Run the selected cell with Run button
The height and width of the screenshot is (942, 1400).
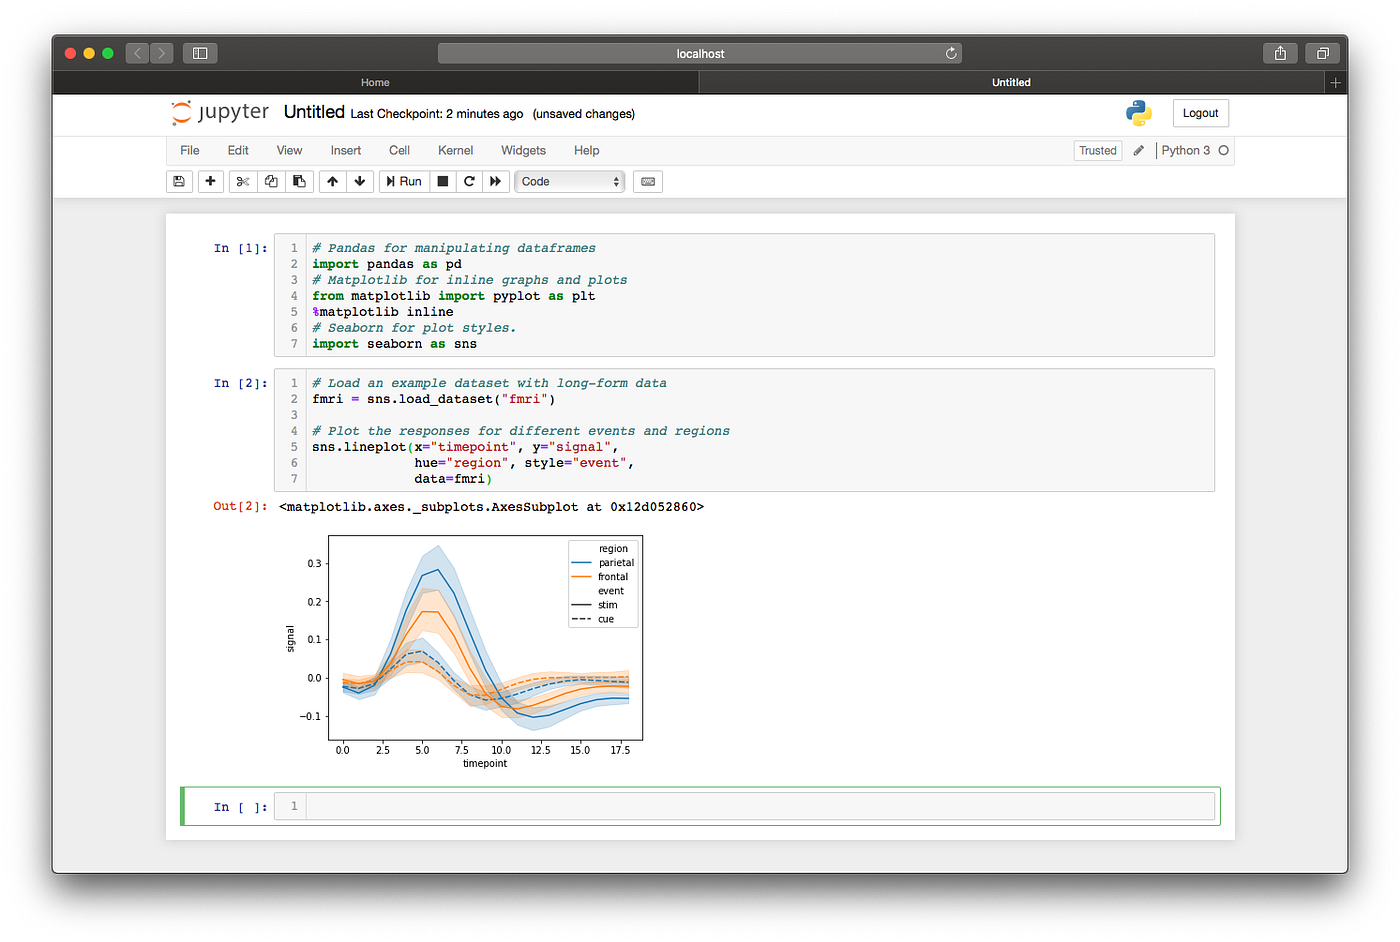[x=403, y=181]
